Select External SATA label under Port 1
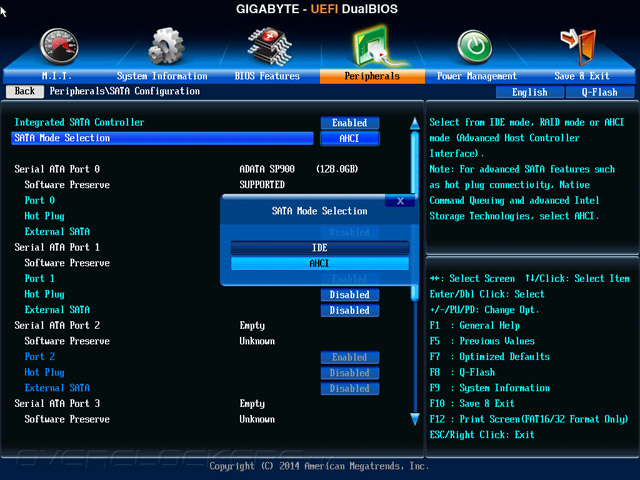This screenshot has width=640, height=480. (x=57, y=309)
